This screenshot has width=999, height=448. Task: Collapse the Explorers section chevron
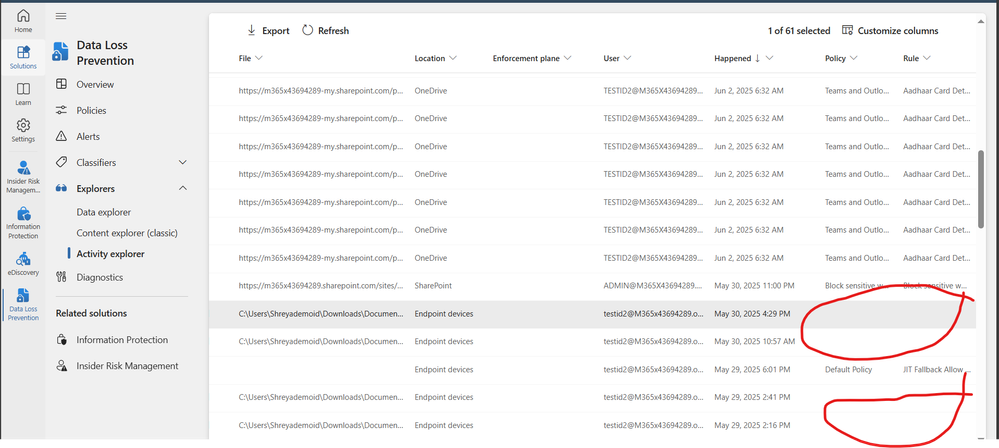pos(183,189)
